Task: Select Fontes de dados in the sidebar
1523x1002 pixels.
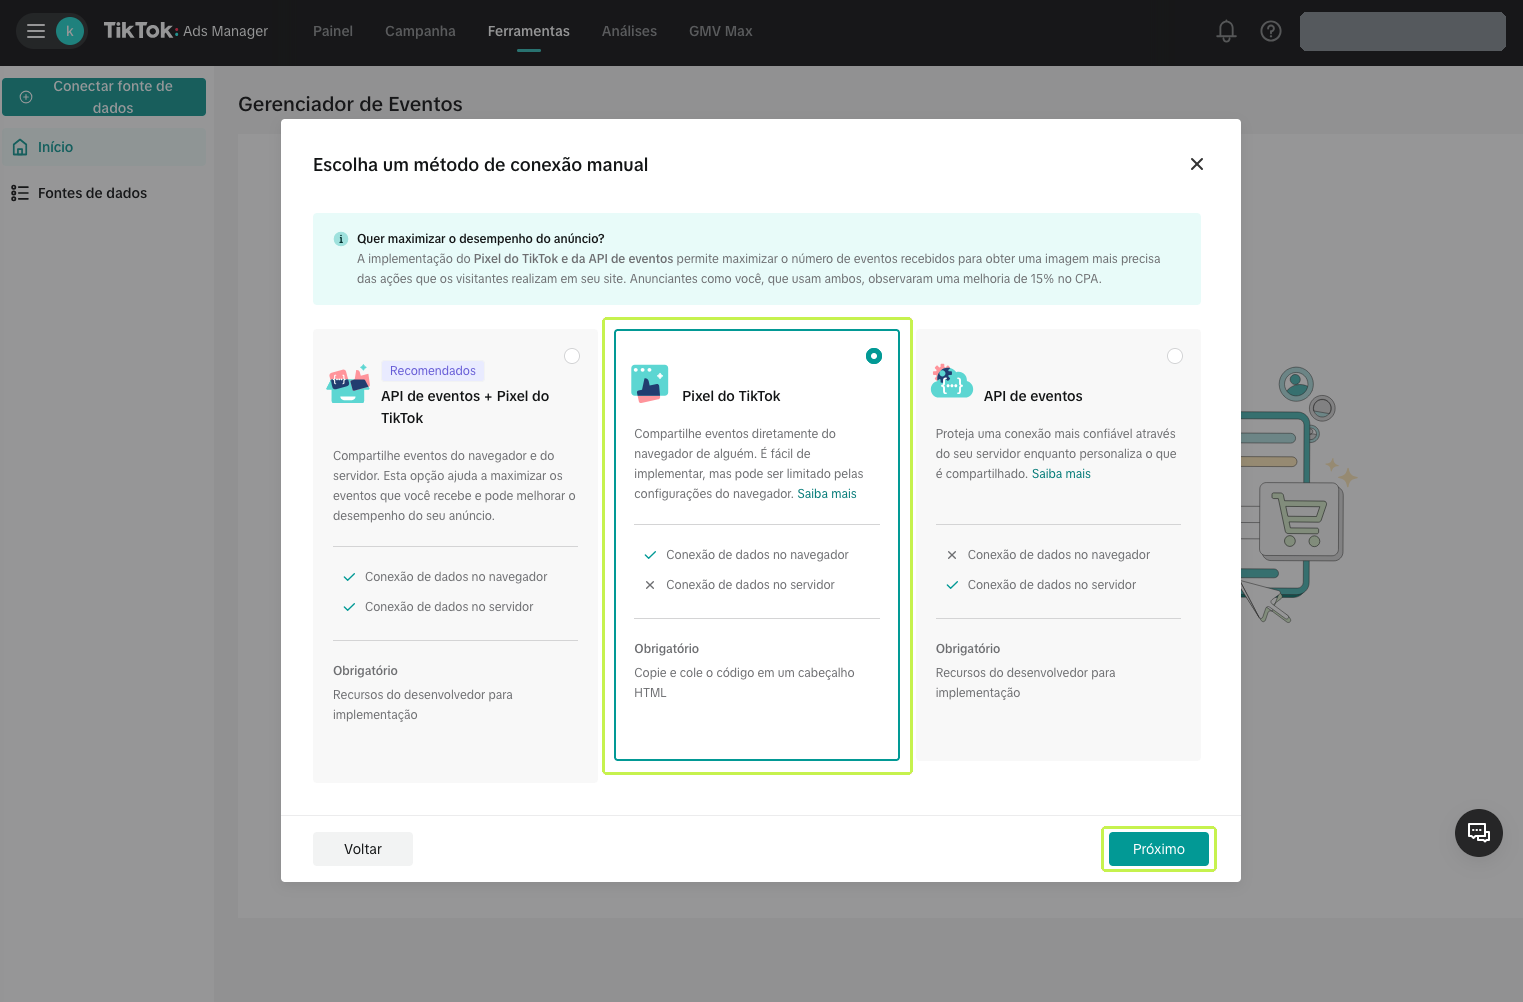Action: pyautogui.click(x=104, y=193)
